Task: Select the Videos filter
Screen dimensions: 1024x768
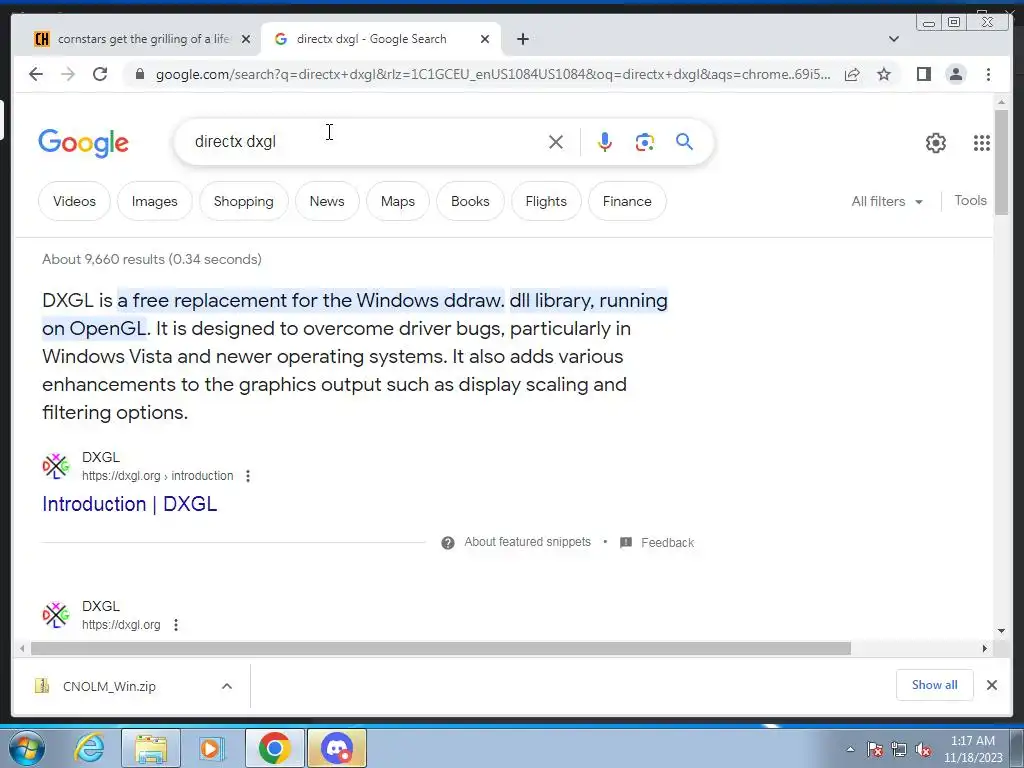Action: point(74,201)
